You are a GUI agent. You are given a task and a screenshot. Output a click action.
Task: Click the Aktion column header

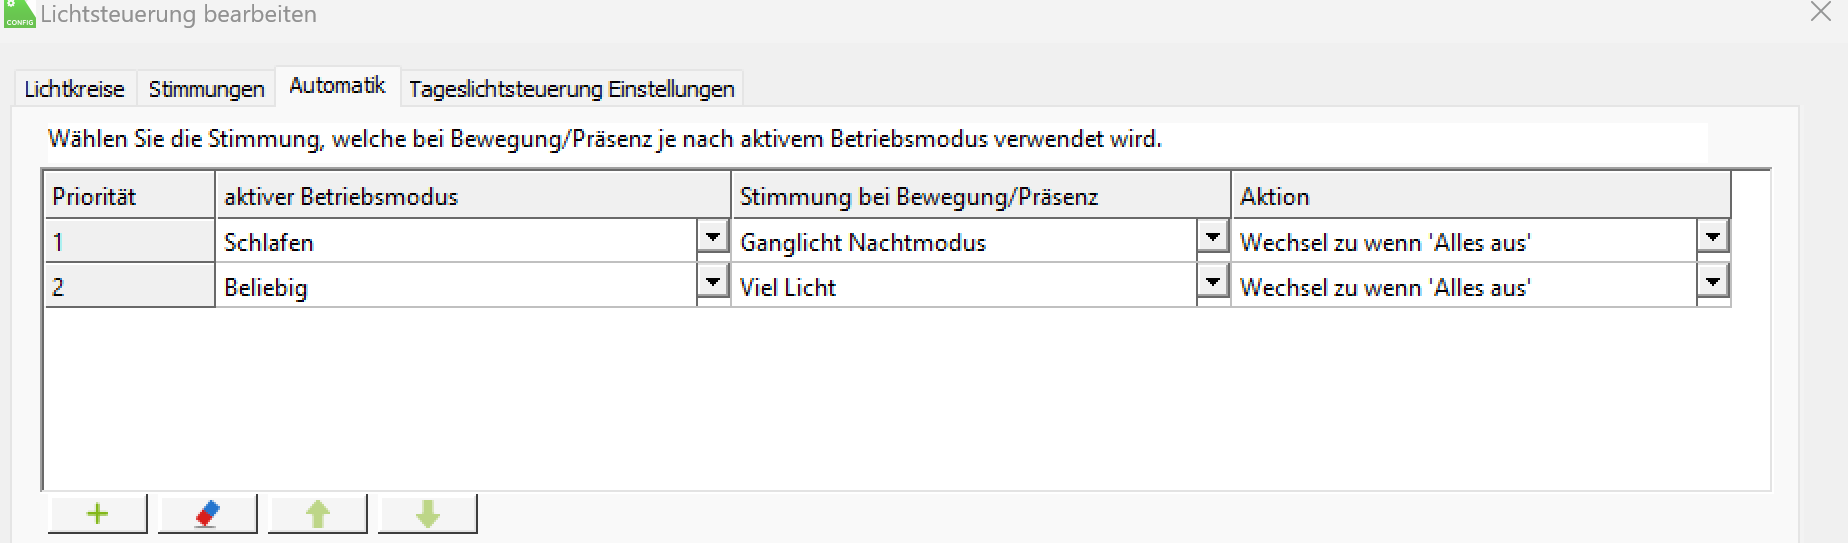pos(1480,196)
